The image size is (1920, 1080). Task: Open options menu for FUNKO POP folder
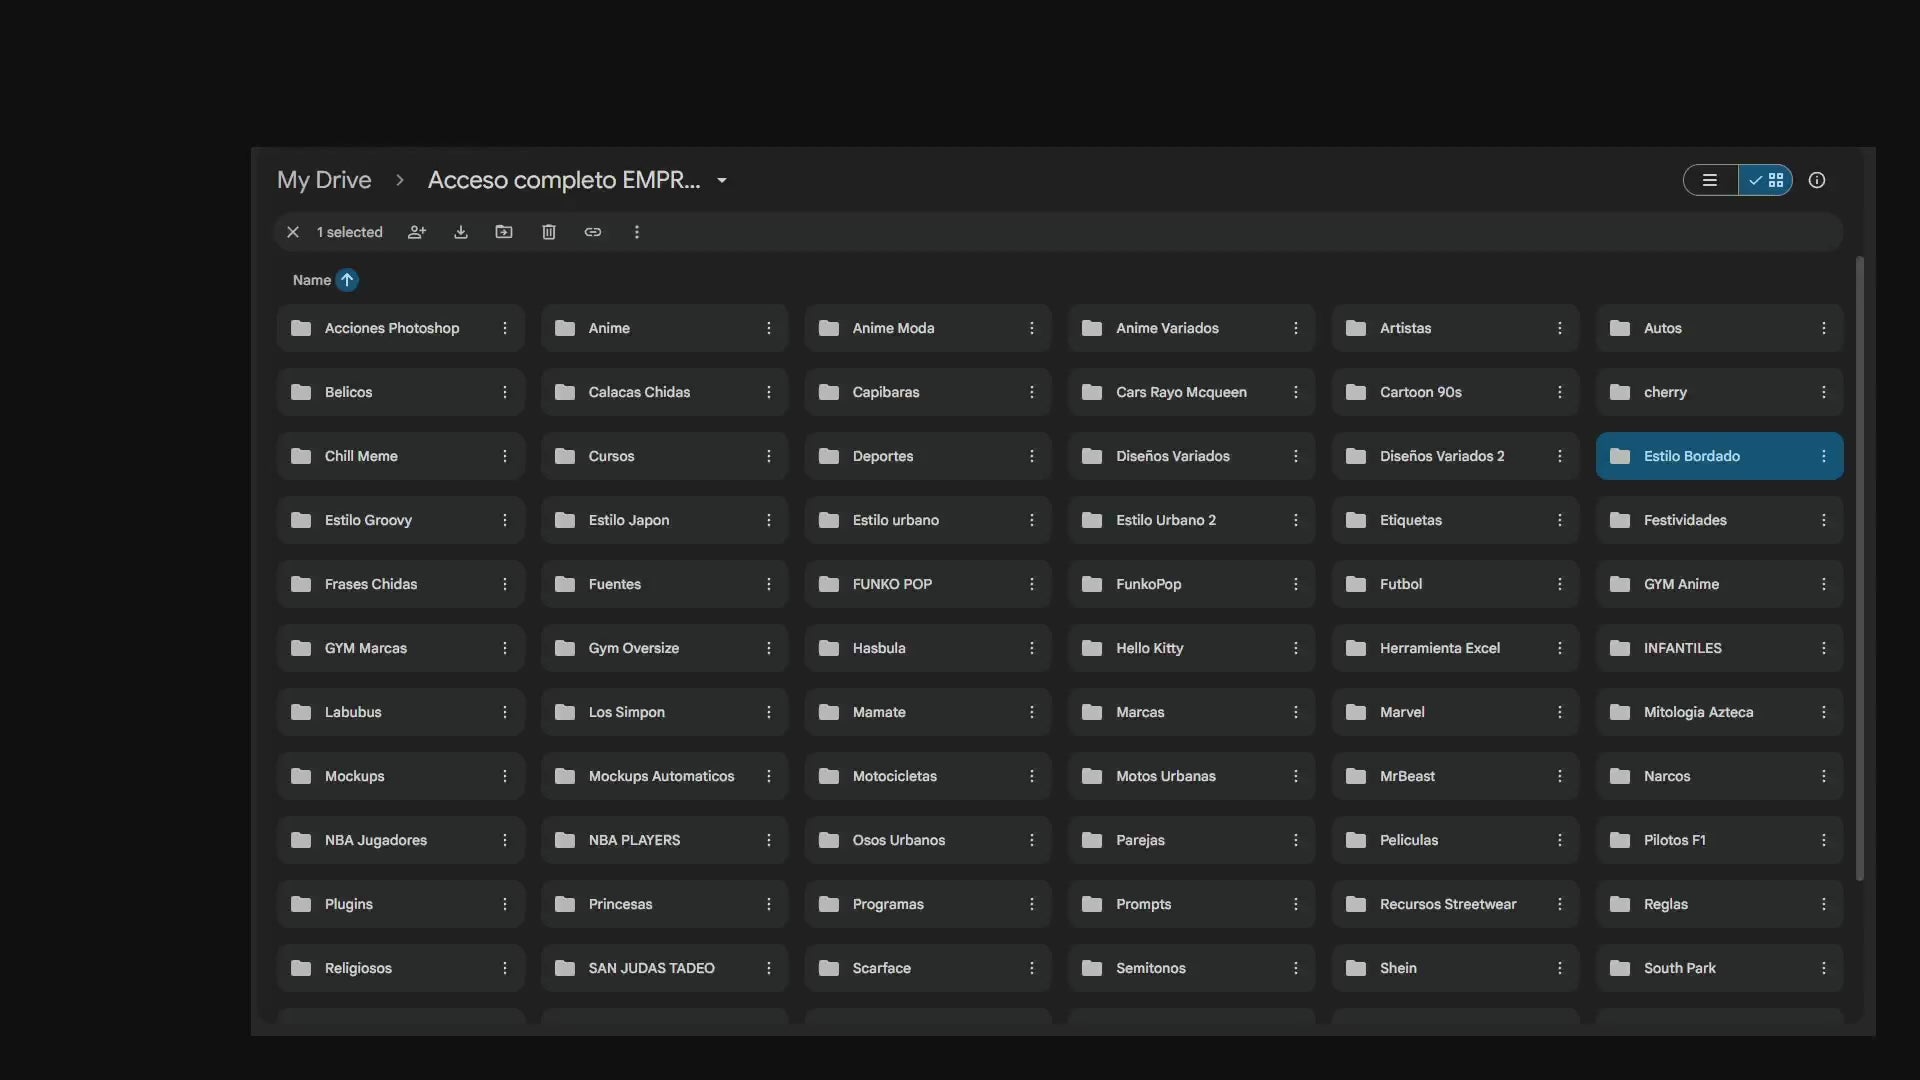pyautogui.click(x=1032, y=584)
